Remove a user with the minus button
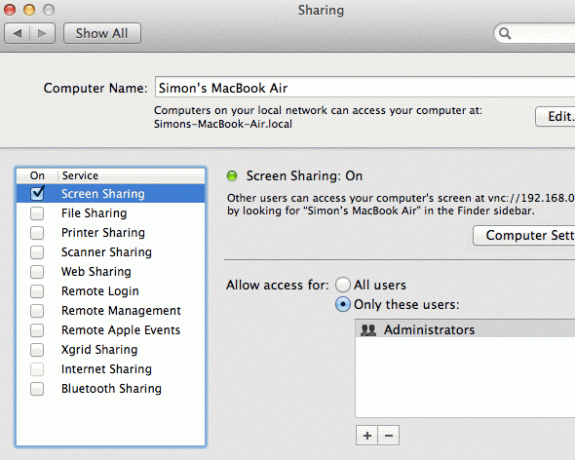 click(389, 435)
